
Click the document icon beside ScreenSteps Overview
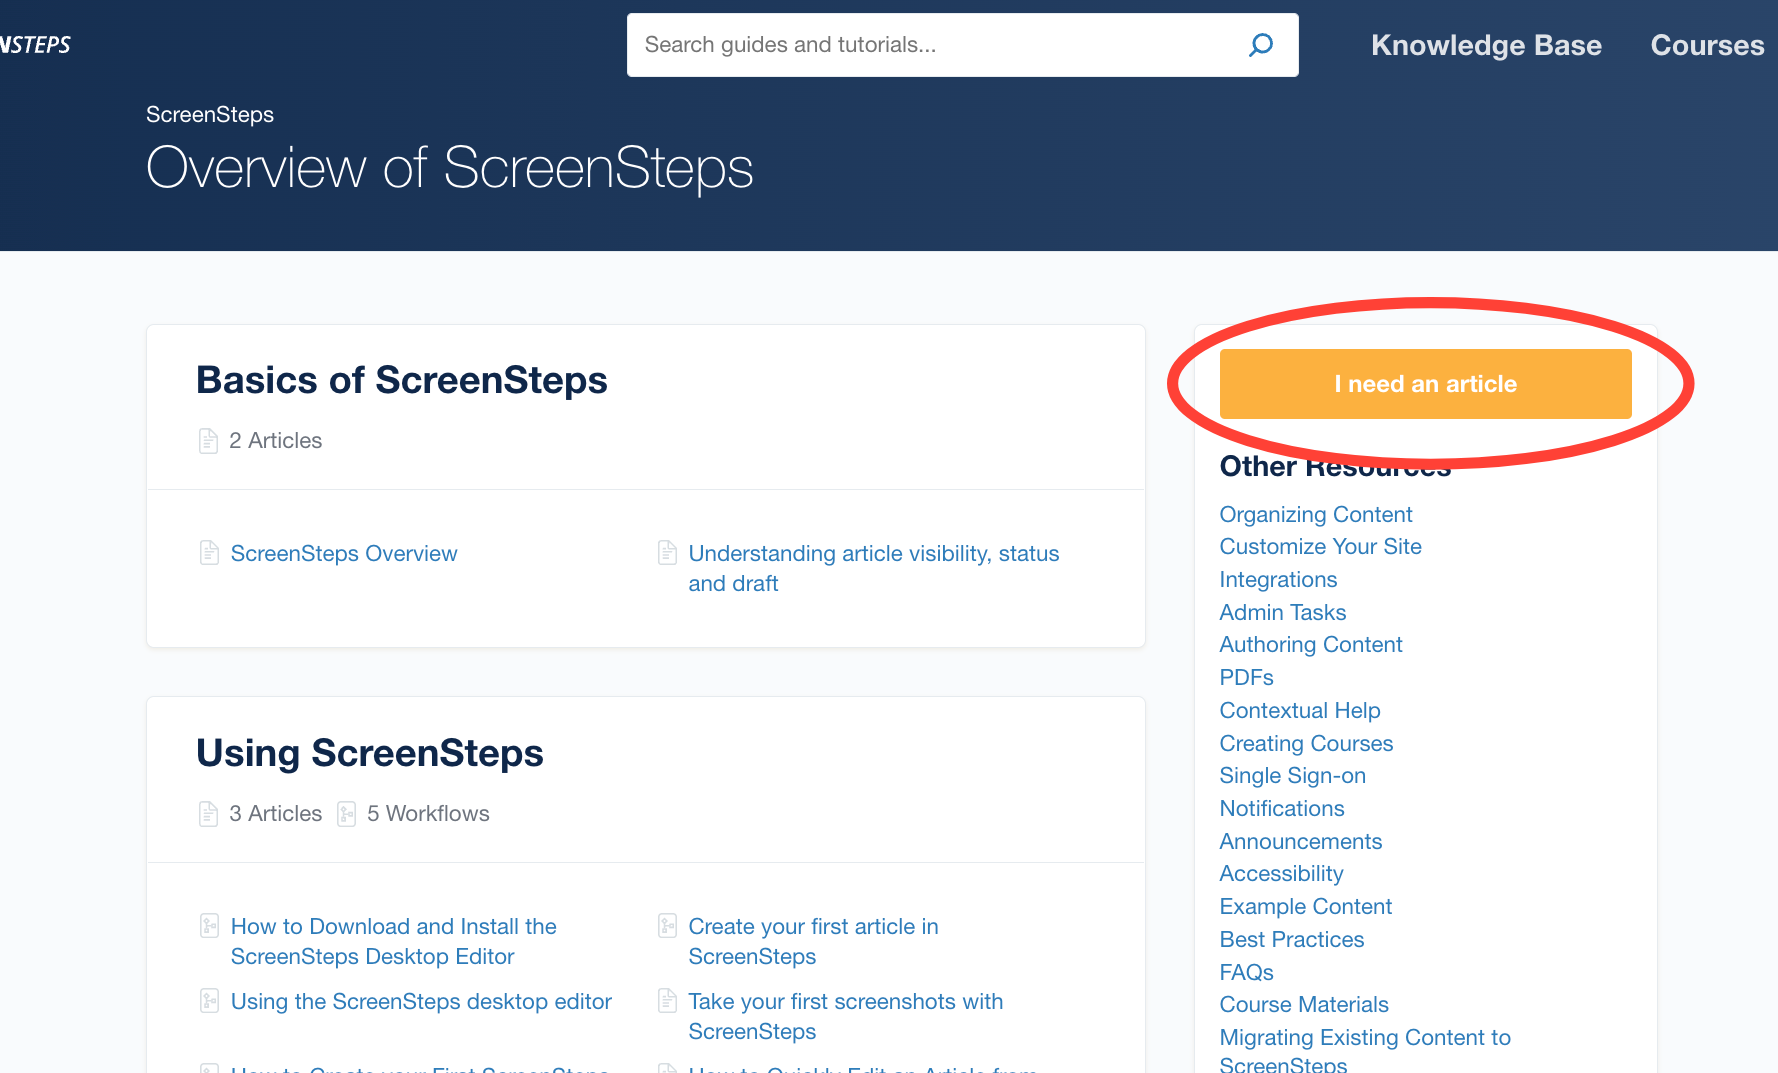tap(209, 553)
